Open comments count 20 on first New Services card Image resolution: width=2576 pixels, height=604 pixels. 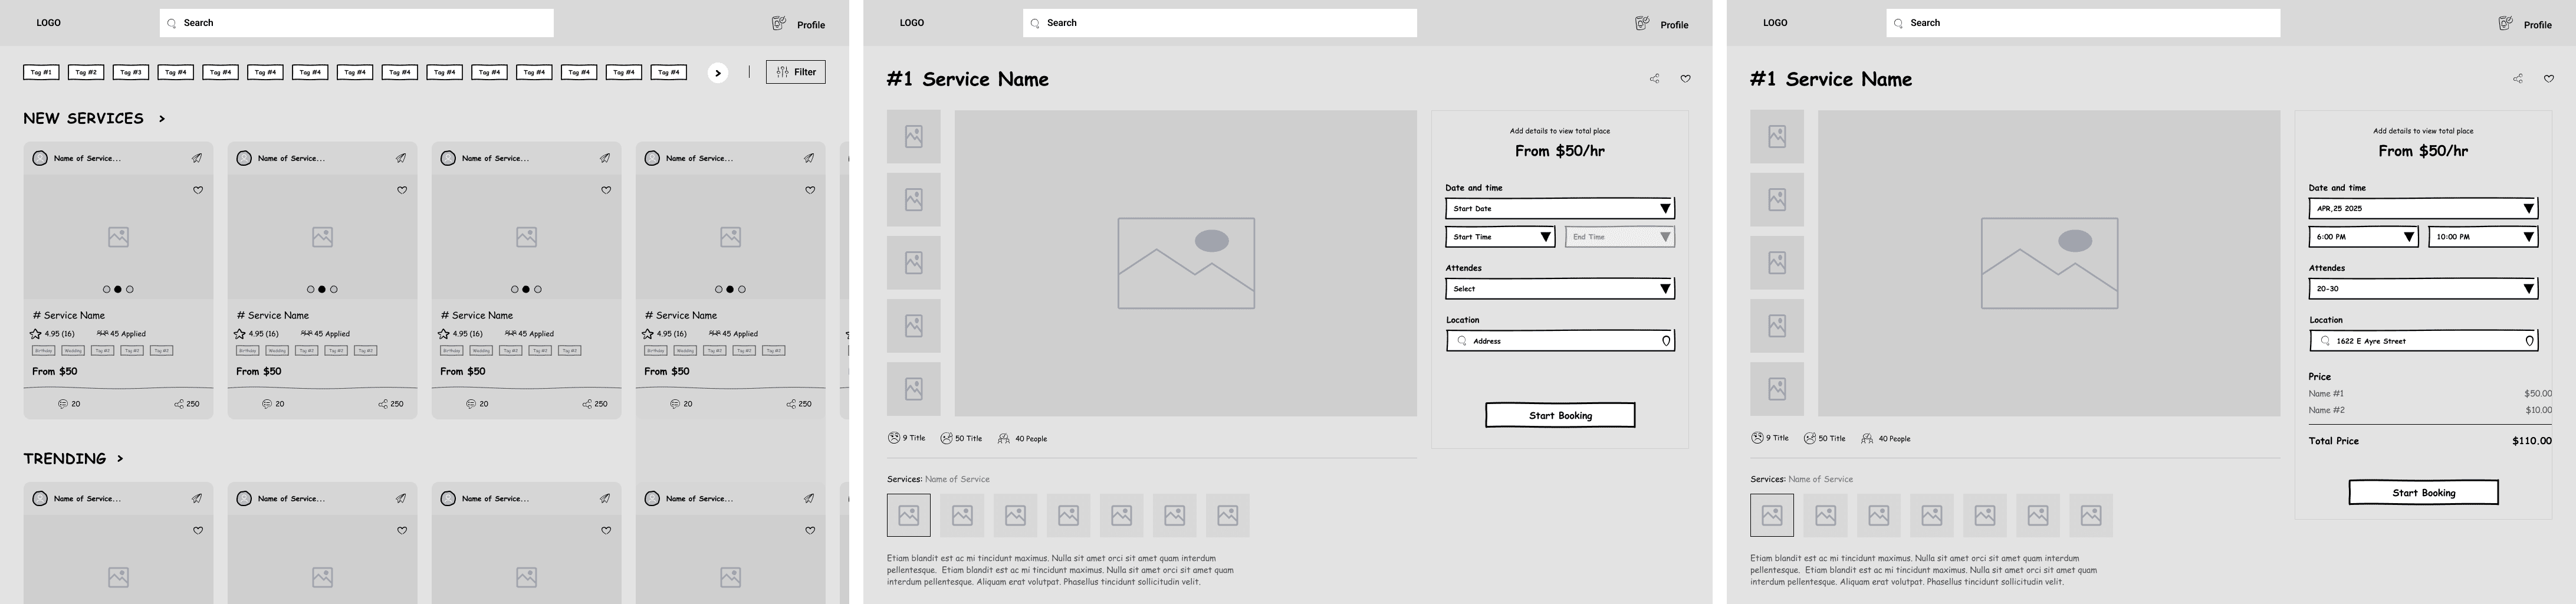coord(69,404)
